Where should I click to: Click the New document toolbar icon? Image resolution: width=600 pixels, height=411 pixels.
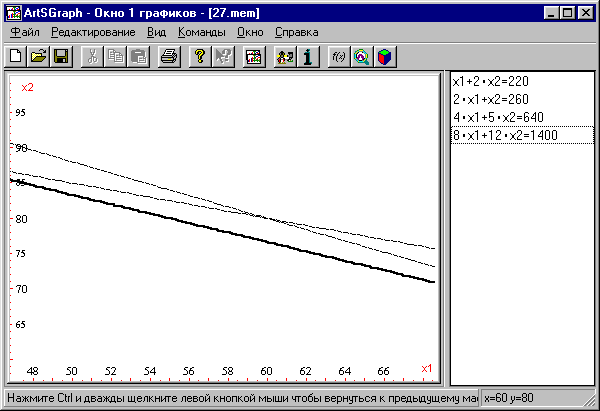16,57
